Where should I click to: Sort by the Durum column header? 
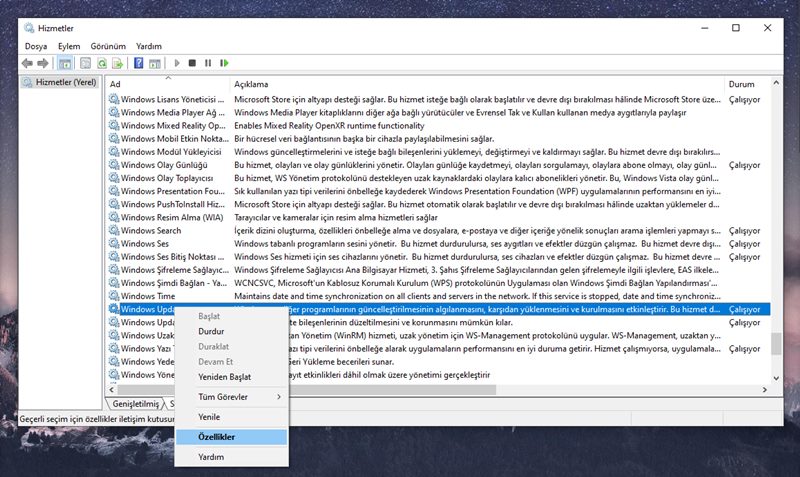(747, 84)
